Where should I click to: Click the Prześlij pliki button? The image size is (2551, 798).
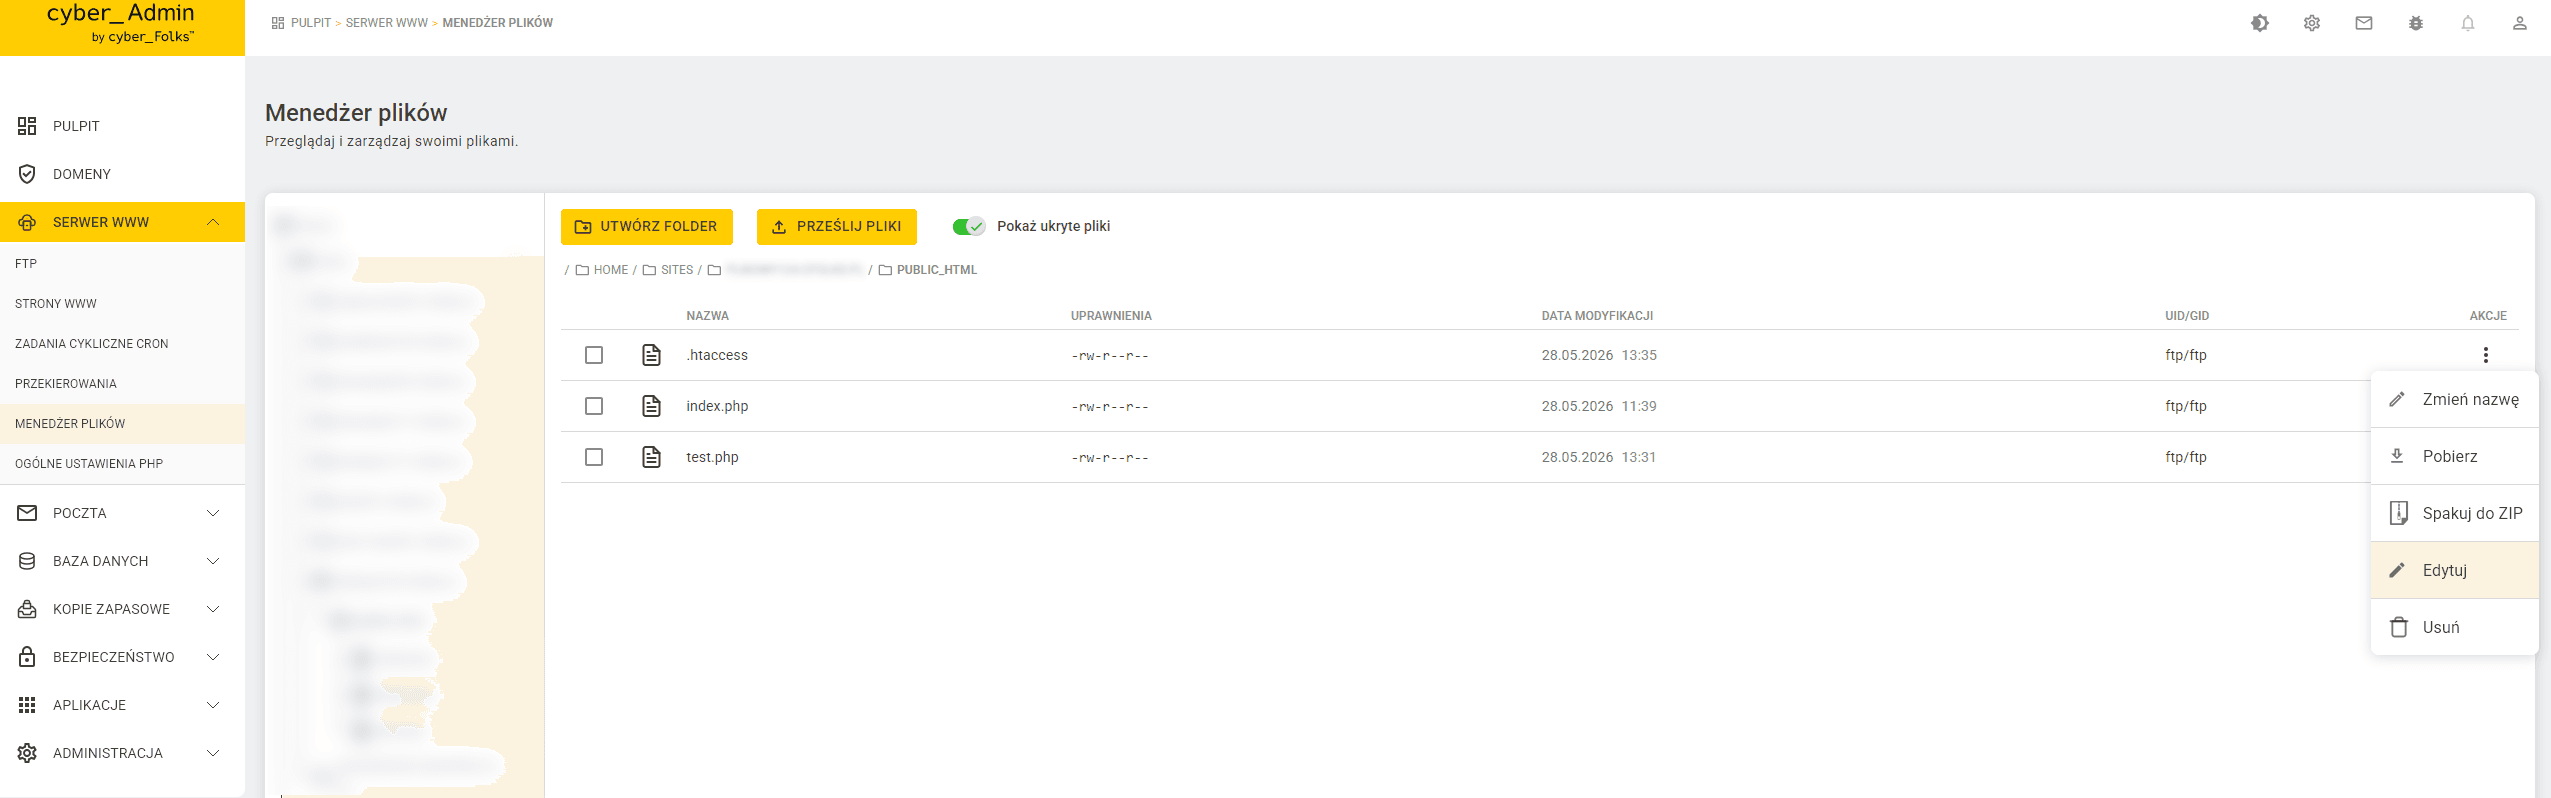837,227
